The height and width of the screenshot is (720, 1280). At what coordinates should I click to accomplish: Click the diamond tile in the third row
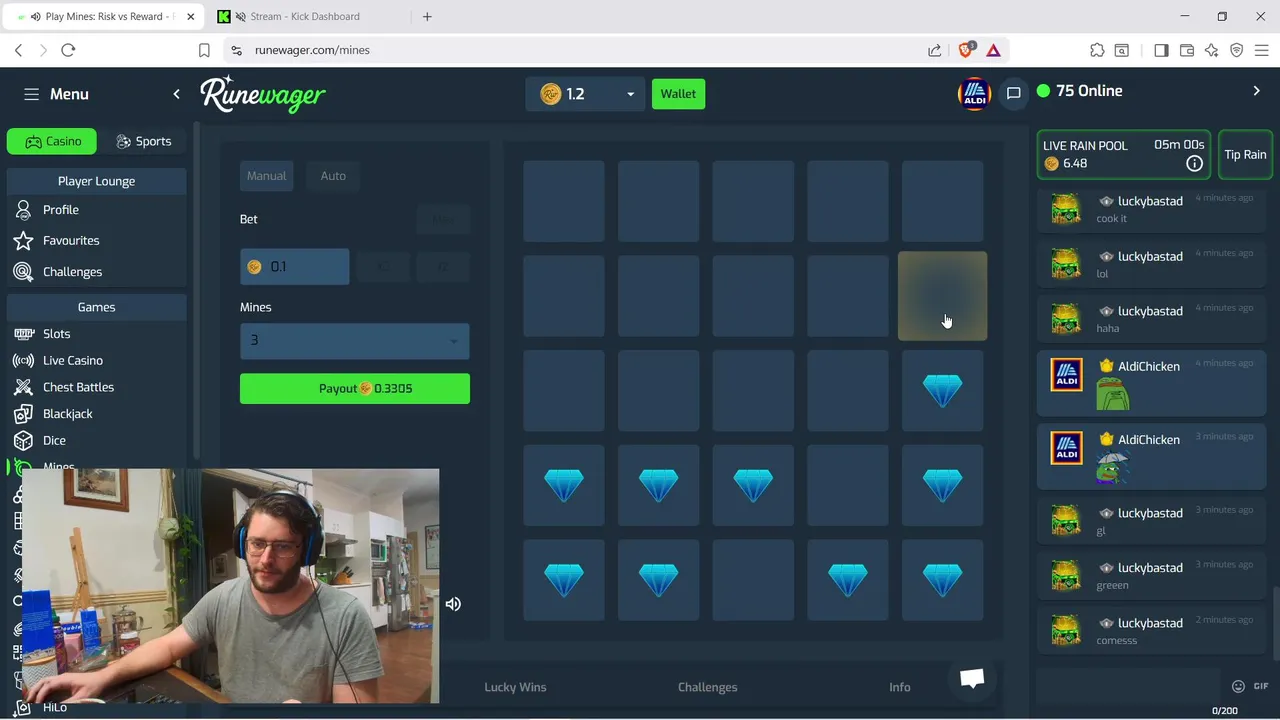[942, 391]
